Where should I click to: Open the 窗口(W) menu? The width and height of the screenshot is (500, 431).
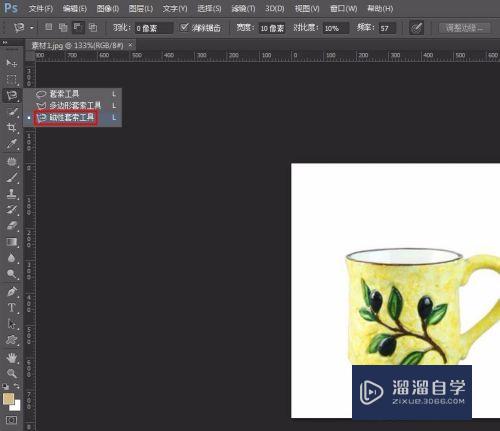coord(343,8)
